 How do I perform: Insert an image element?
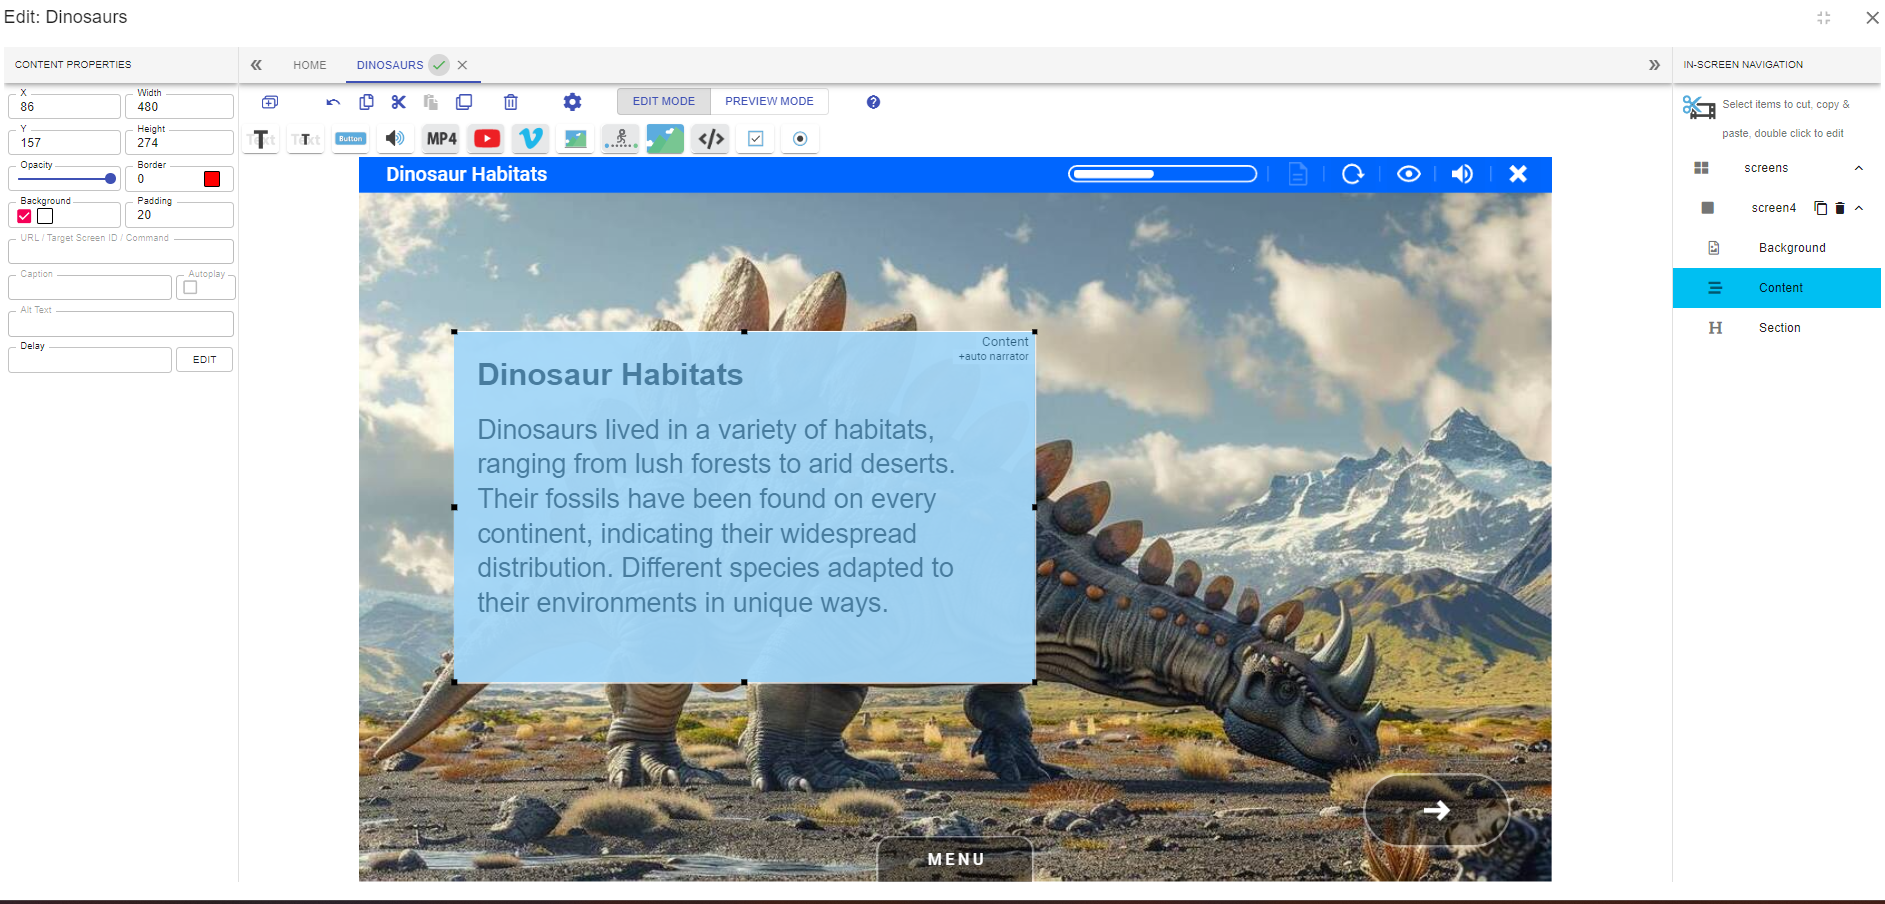[576, 139]
